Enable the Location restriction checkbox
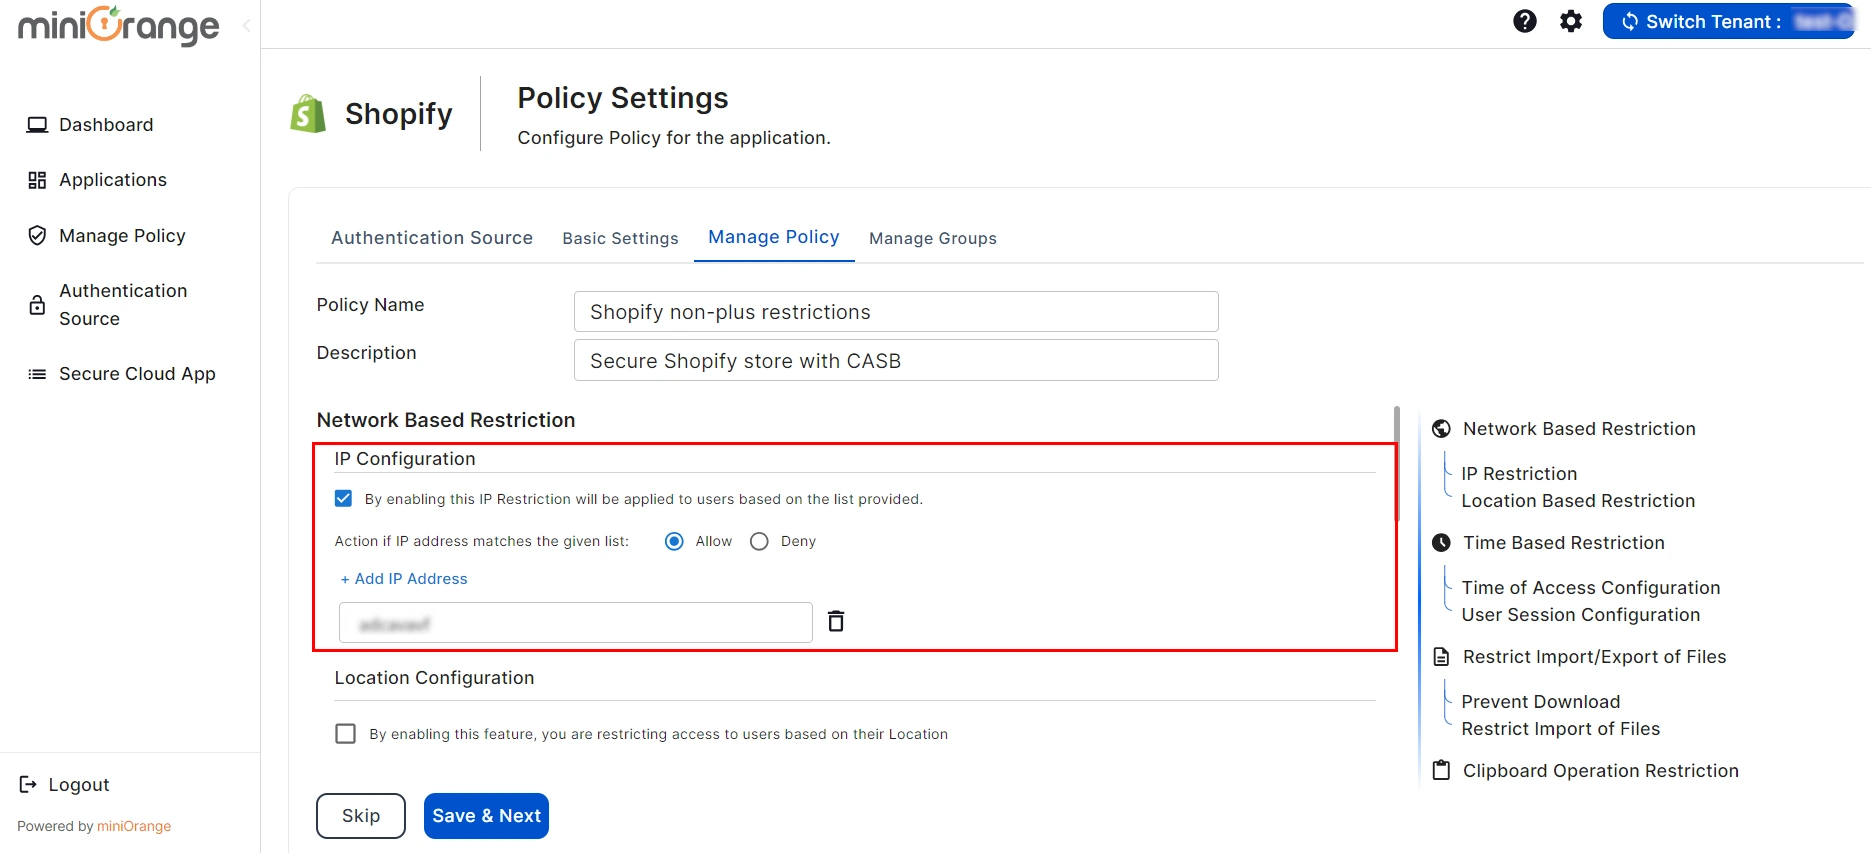1871x853 pixels. [345, 734]
